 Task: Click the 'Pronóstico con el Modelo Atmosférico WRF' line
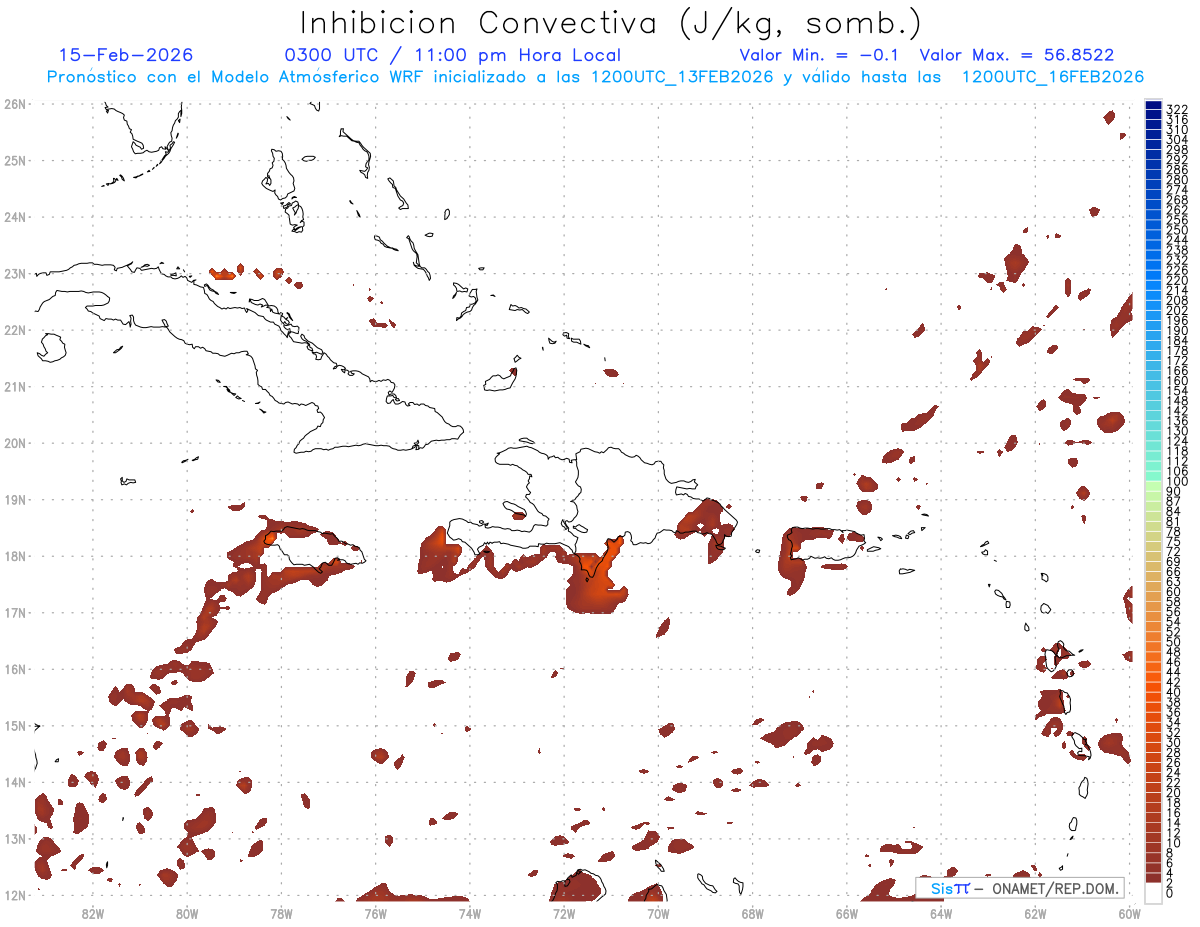pyautogui.click(x=237, y=77)
